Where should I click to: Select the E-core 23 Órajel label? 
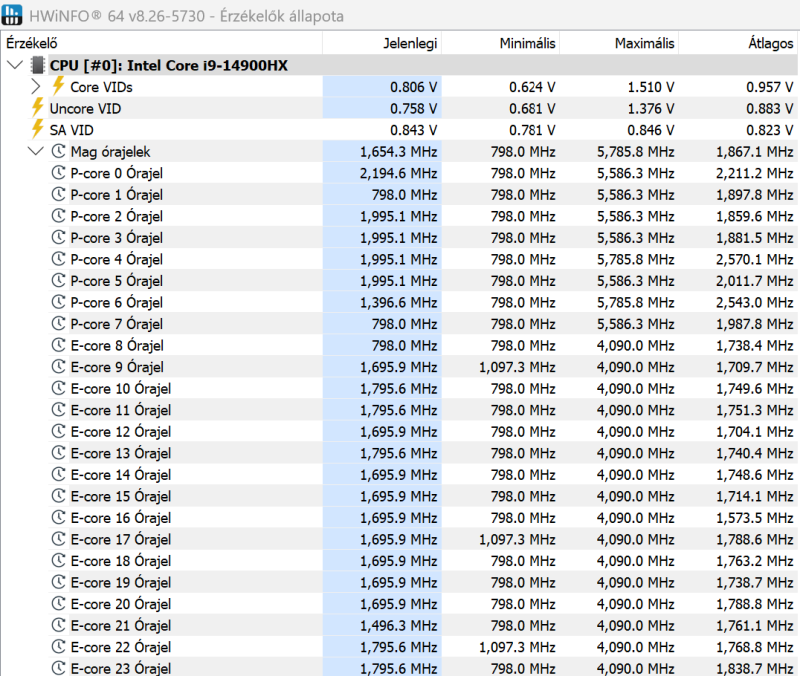pos(121,668)
